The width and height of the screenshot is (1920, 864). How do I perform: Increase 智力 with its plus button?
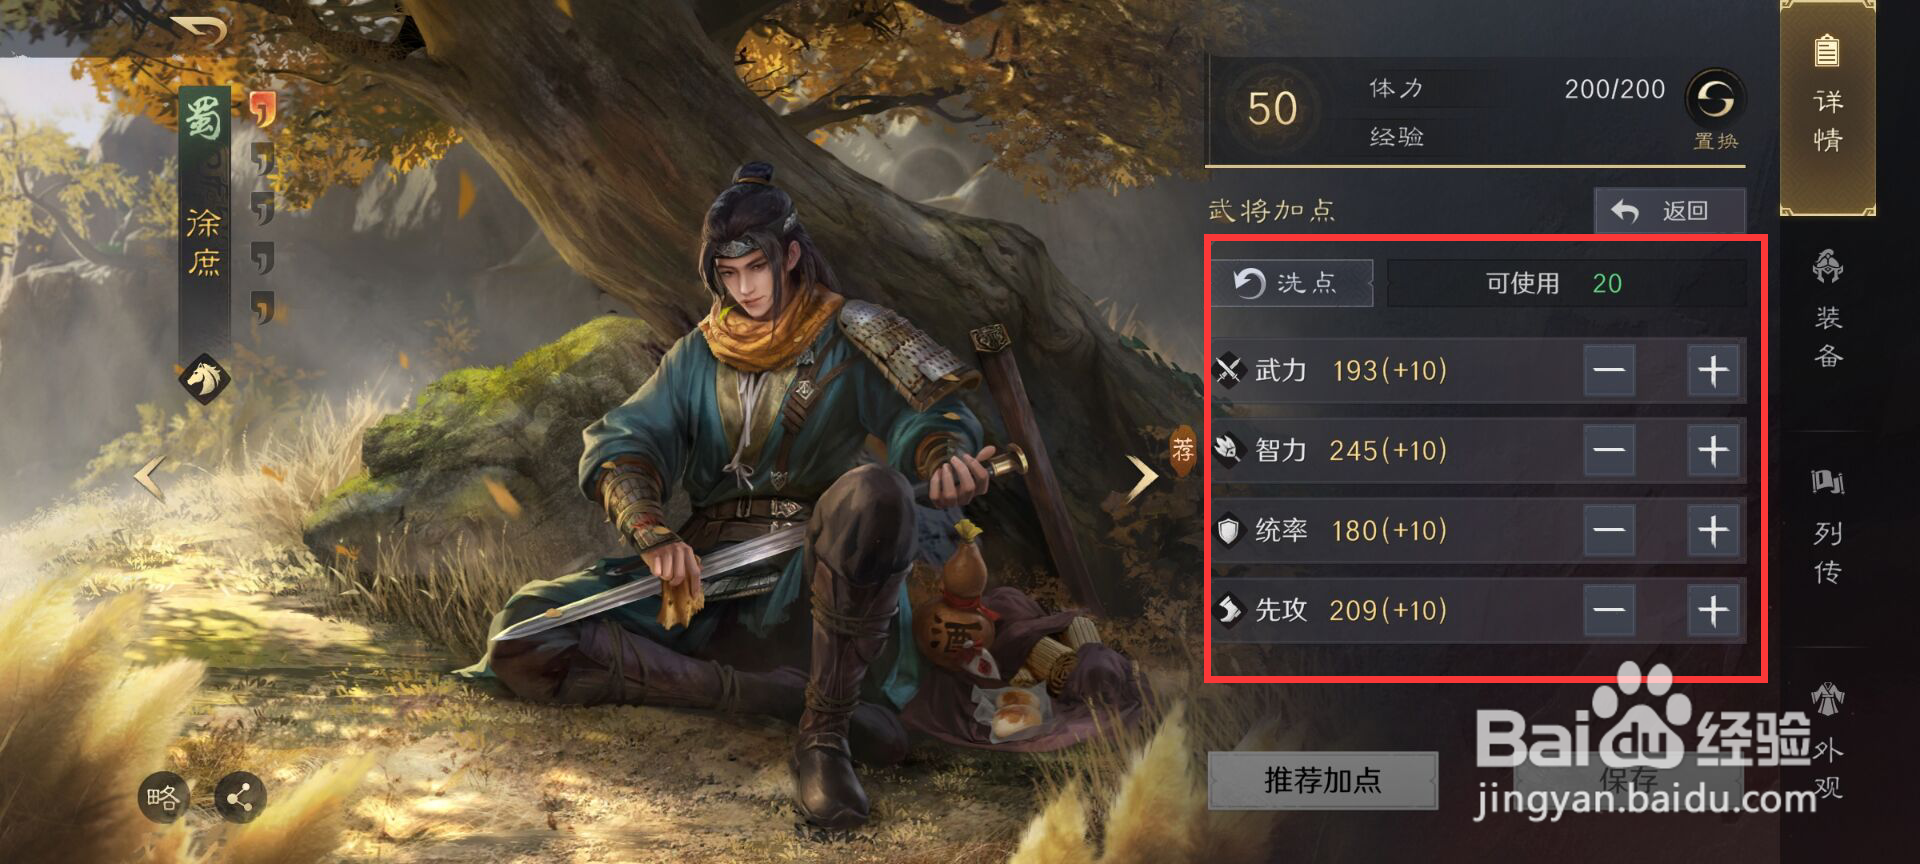(x=1714, y=451)
